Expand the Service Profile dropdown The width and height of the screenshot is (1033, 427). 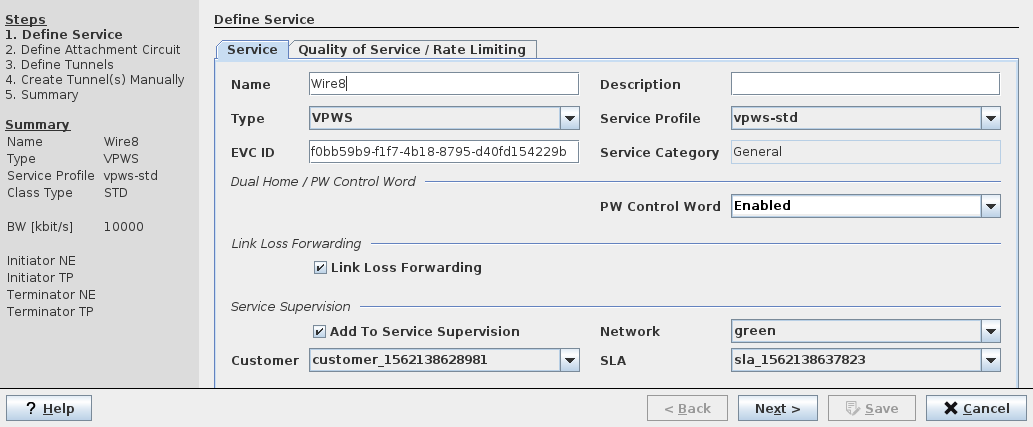click(x=990, y=119)
